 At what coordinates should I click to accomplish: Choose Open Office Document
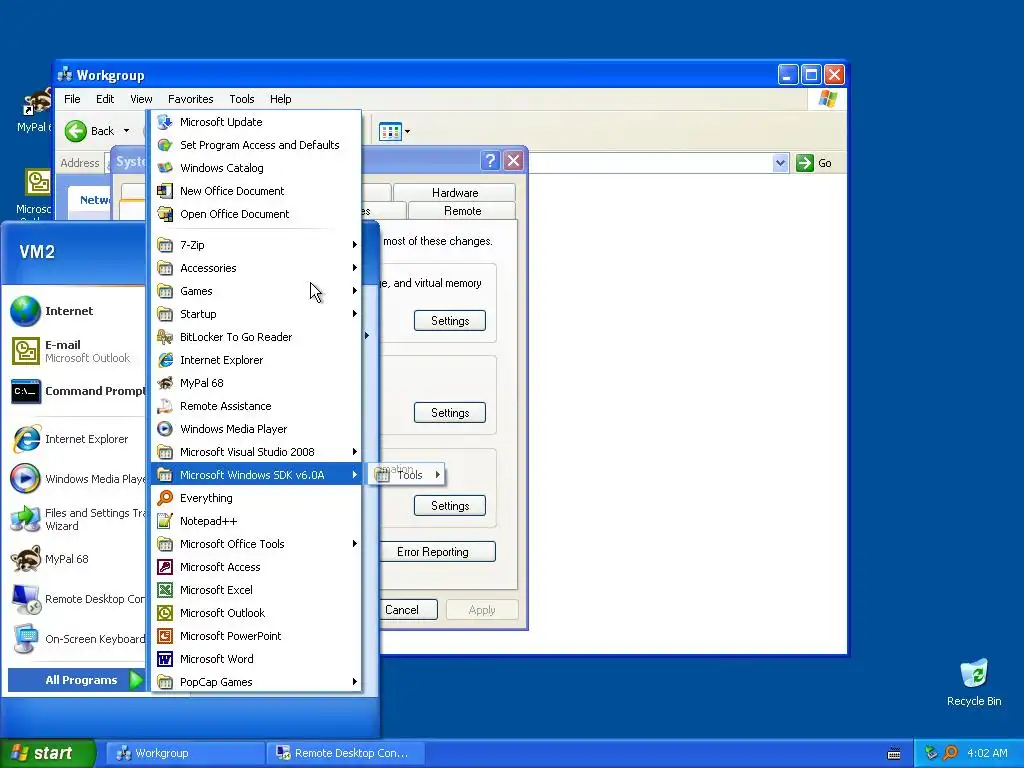pyautogui.click(x=256, y=214)
